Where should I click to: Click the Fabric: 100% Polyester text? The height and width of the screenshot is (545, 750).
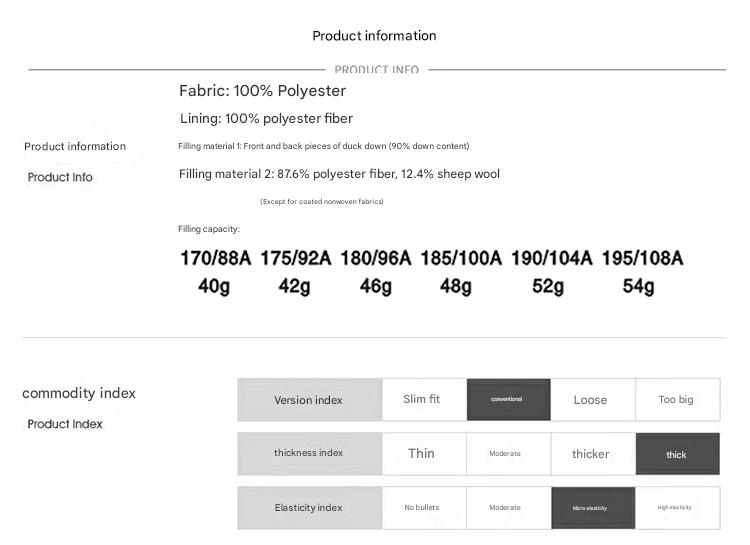[262, 91]
